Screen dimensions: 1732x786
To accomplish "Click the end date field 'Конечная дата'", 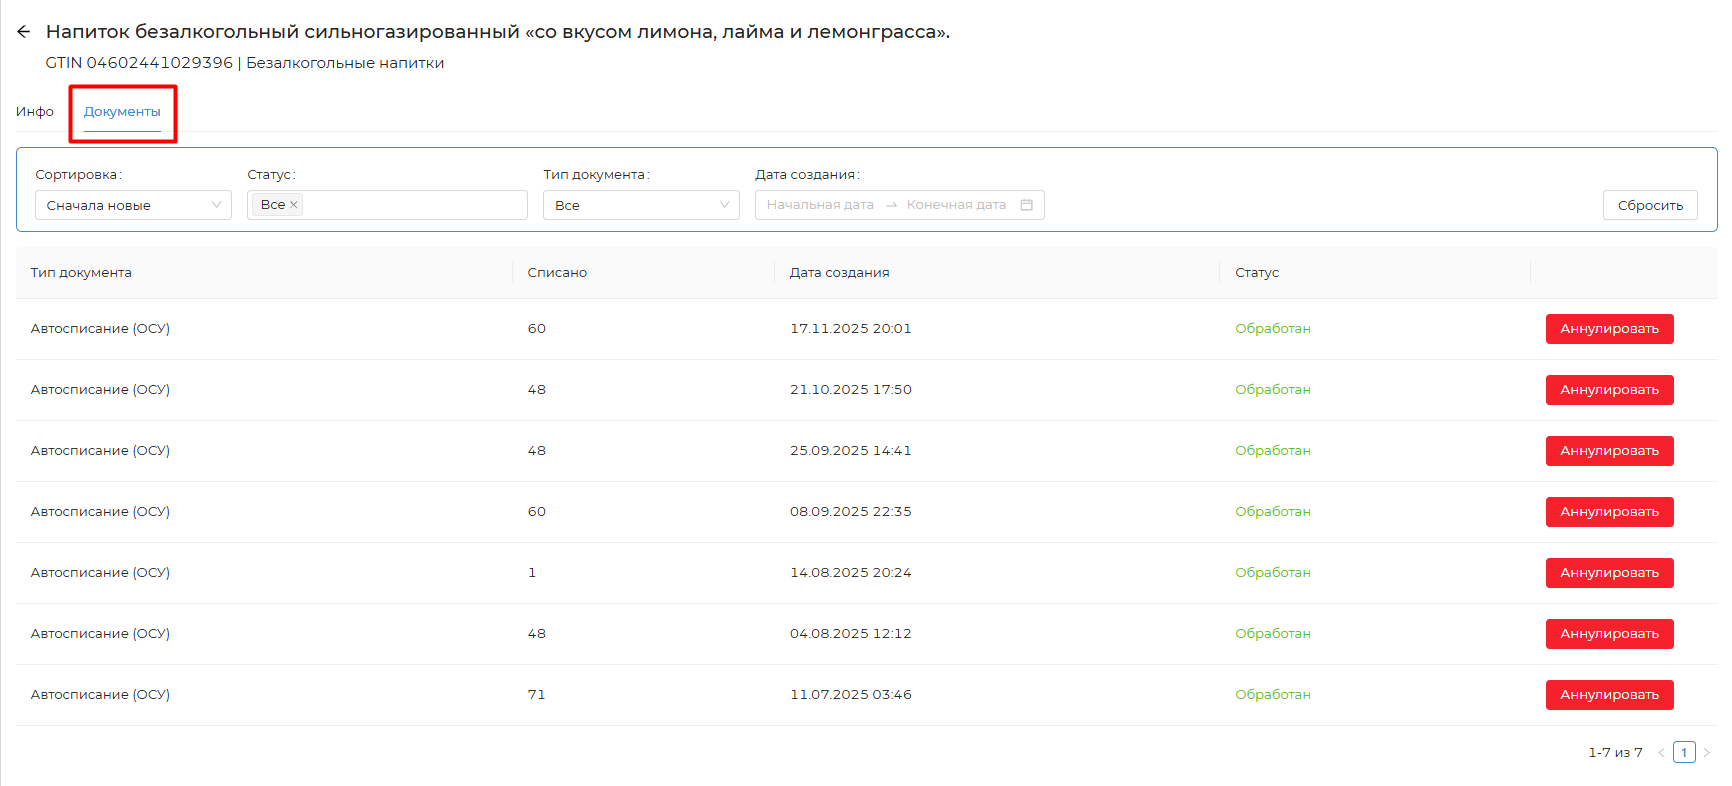I will (x=956, y=205).
